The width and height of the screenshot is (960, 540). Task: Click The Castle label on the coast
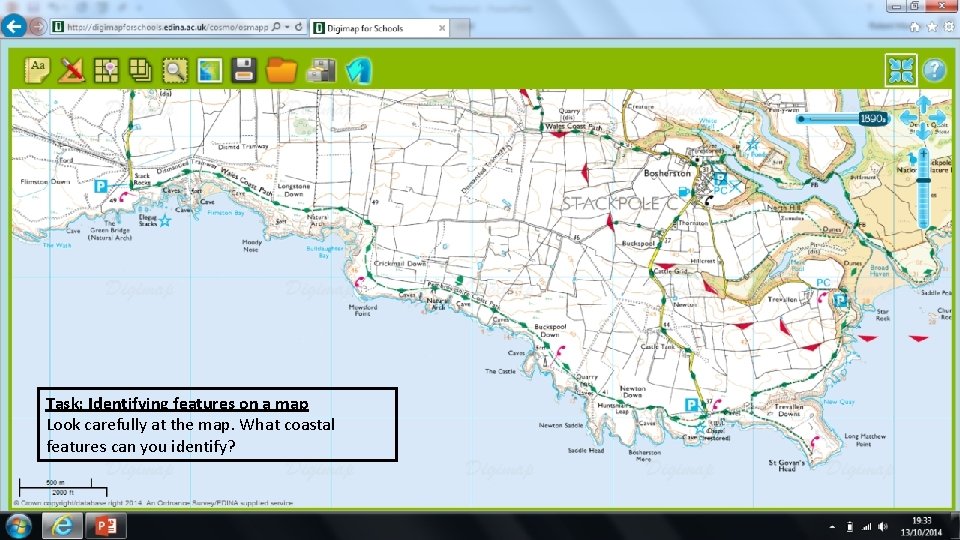(500, 371)
